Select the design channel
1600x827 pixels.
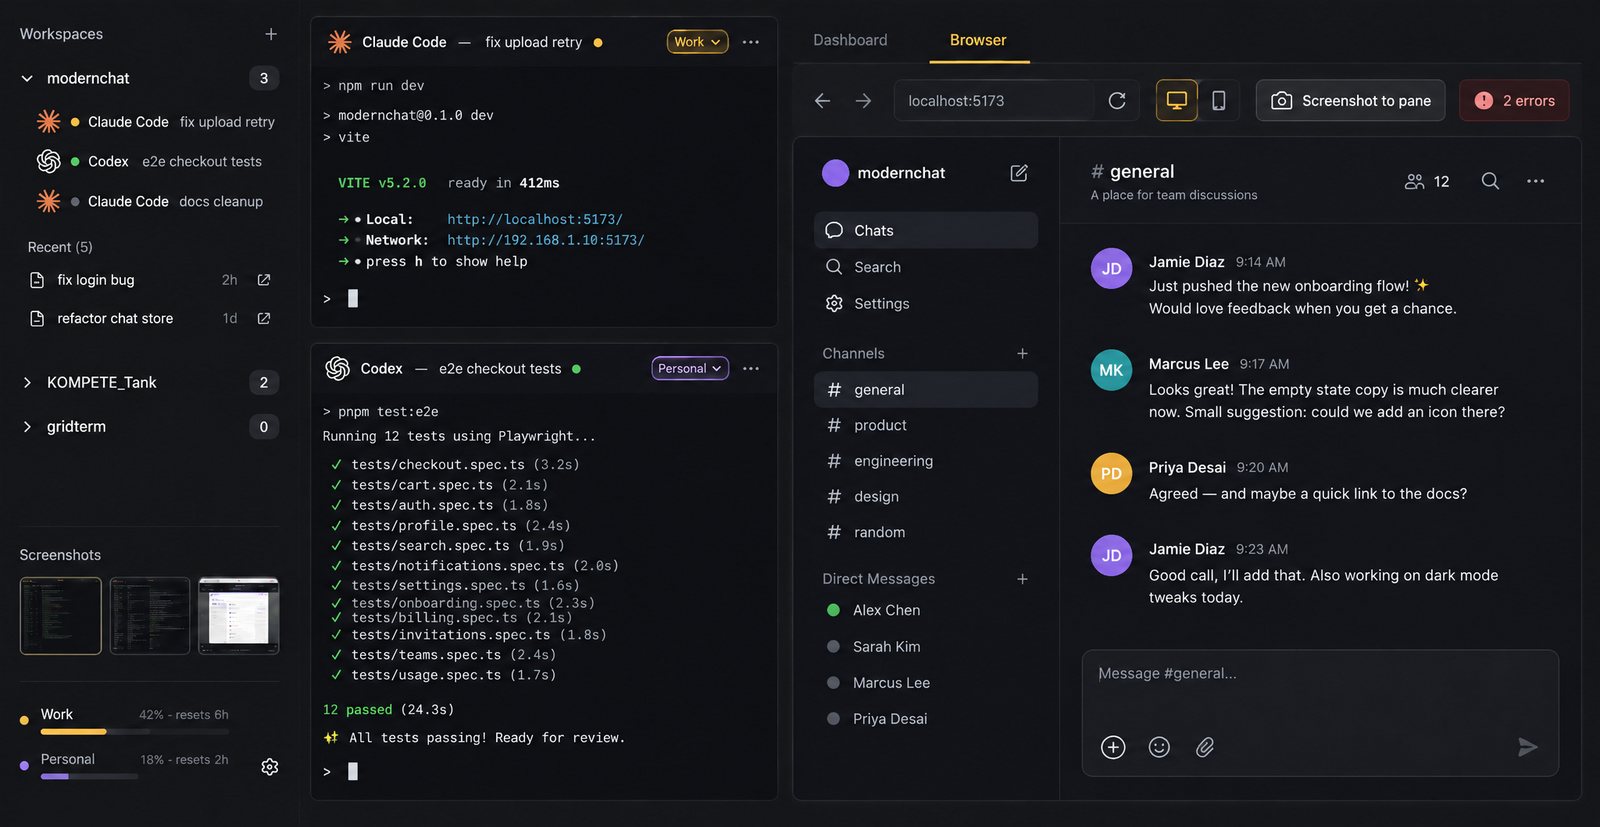926,497
